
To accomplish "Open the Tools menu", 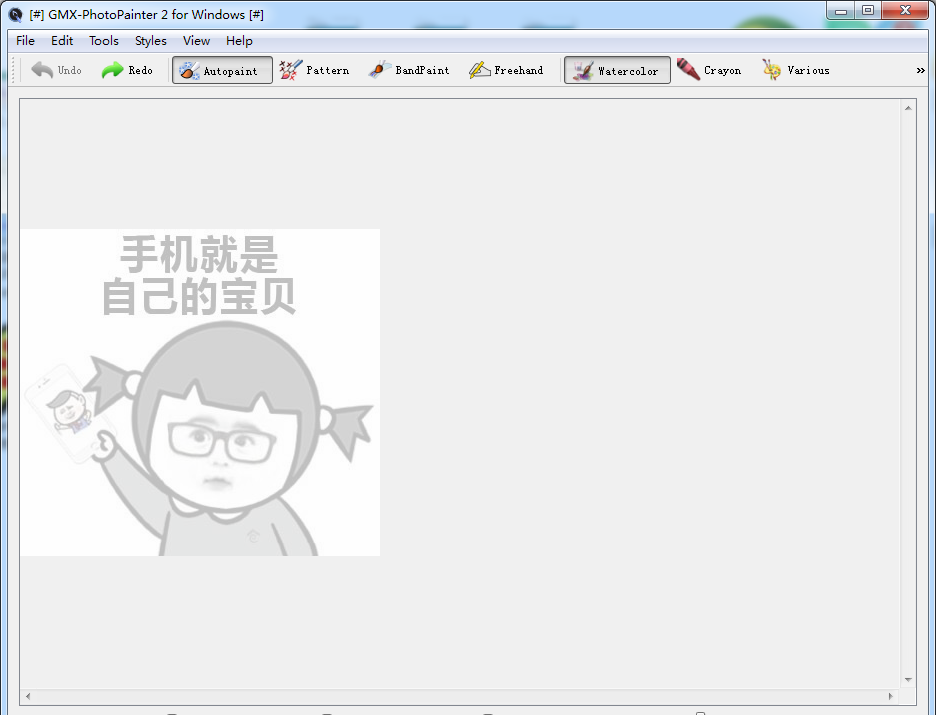I will click(x=104, y=41).
